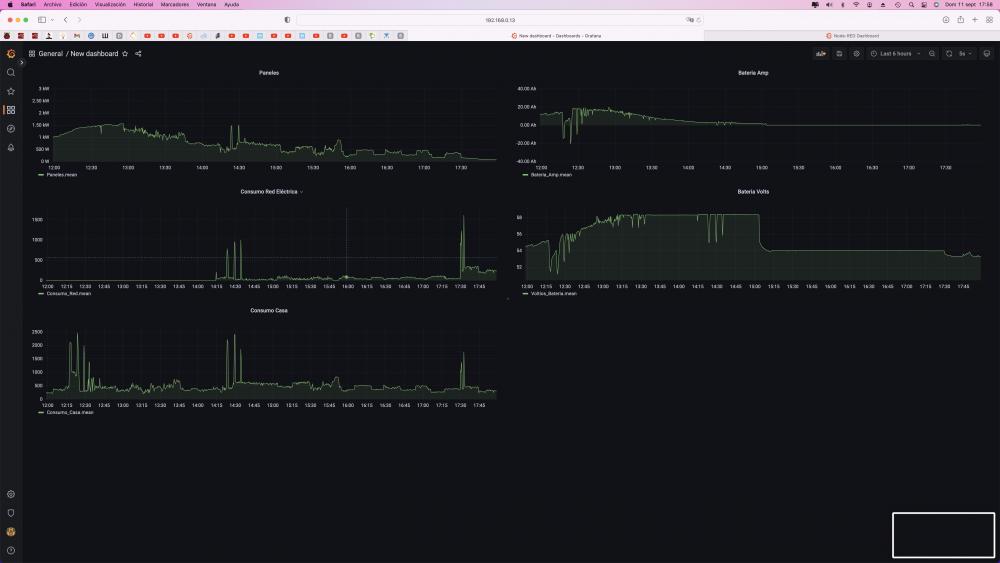1000x563 pixels.
Task: Star the New dashboard
Action: (125, 54)
